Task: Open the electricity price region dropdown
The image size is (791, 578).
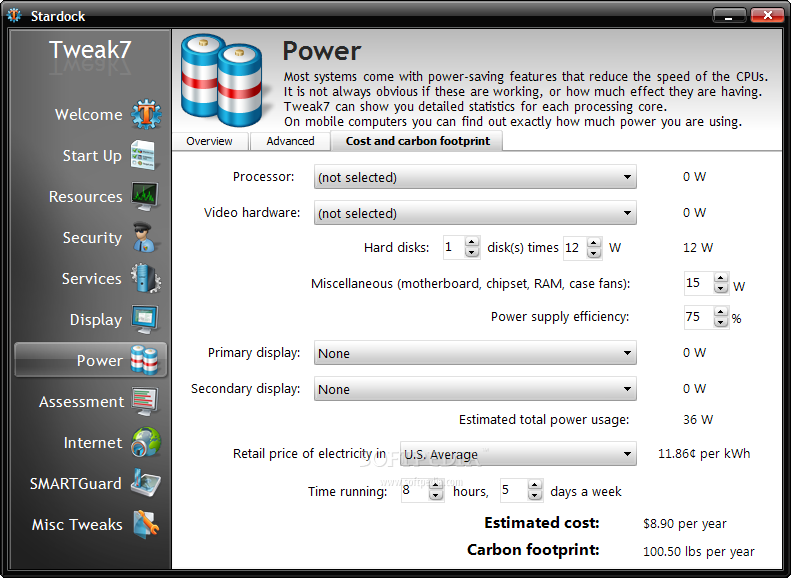Action: pos(518,454)
